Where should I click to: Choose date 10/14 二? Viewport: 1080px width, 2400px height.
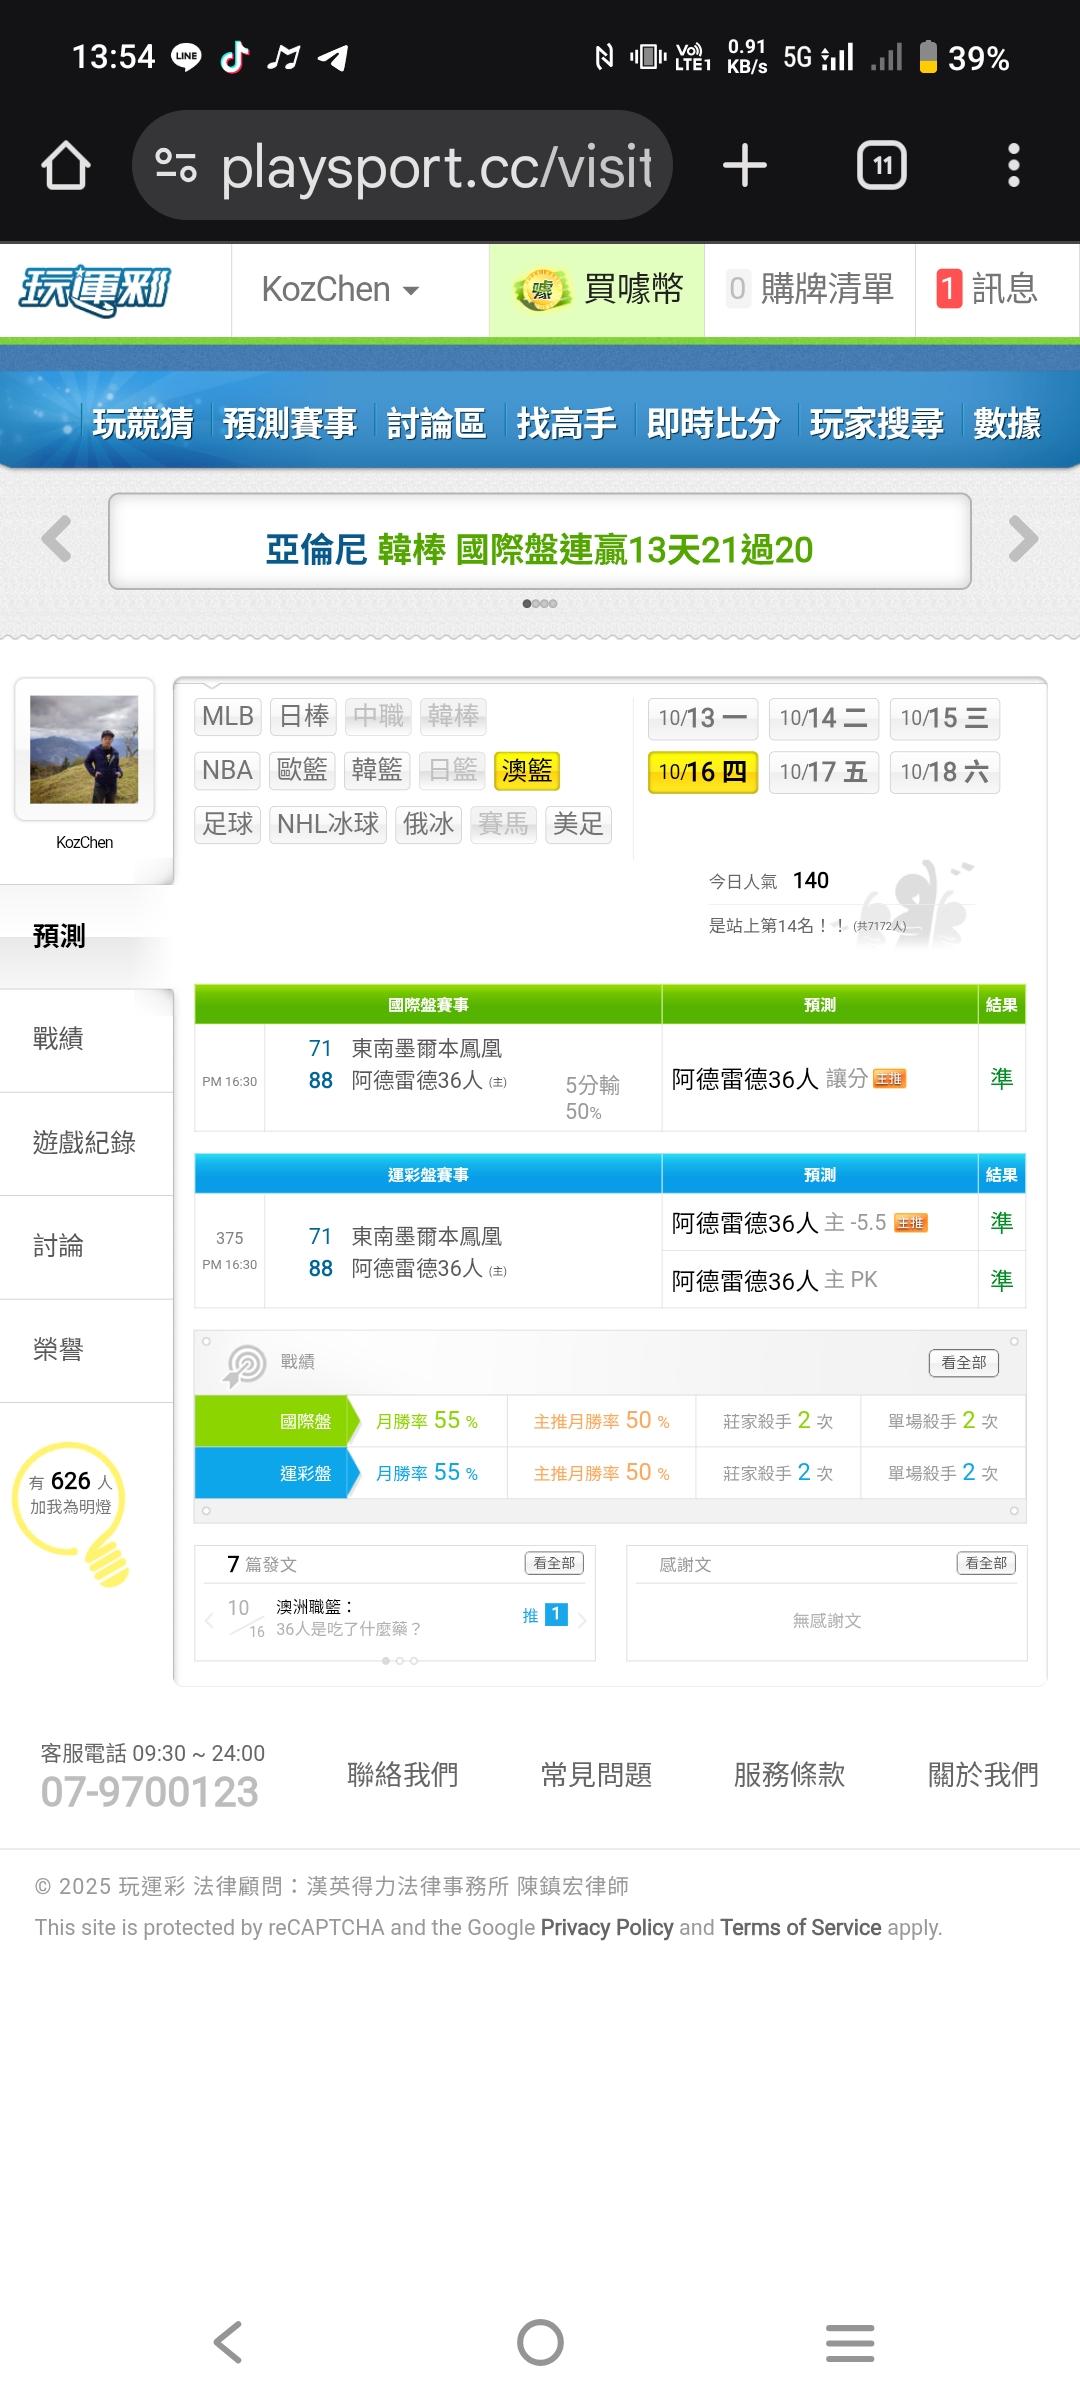824,718
